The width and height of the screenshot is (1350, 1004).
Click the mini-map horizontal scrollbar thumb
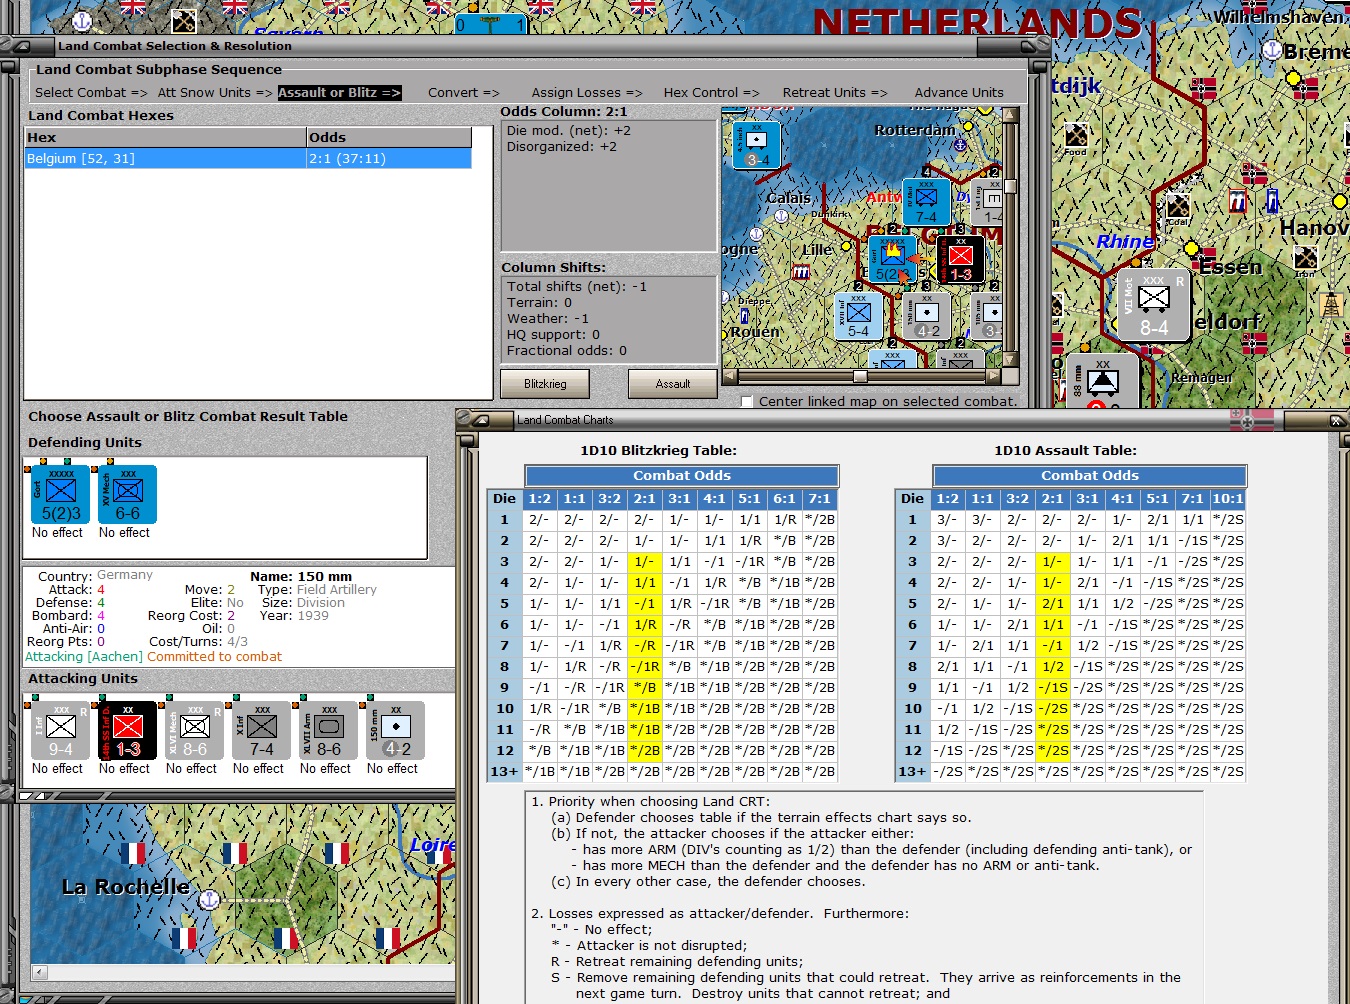click(859, 377)
